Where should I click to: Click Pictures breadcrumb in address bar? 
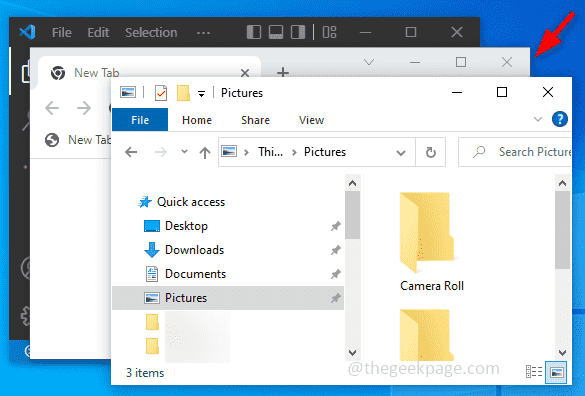(x=325, y=152)
